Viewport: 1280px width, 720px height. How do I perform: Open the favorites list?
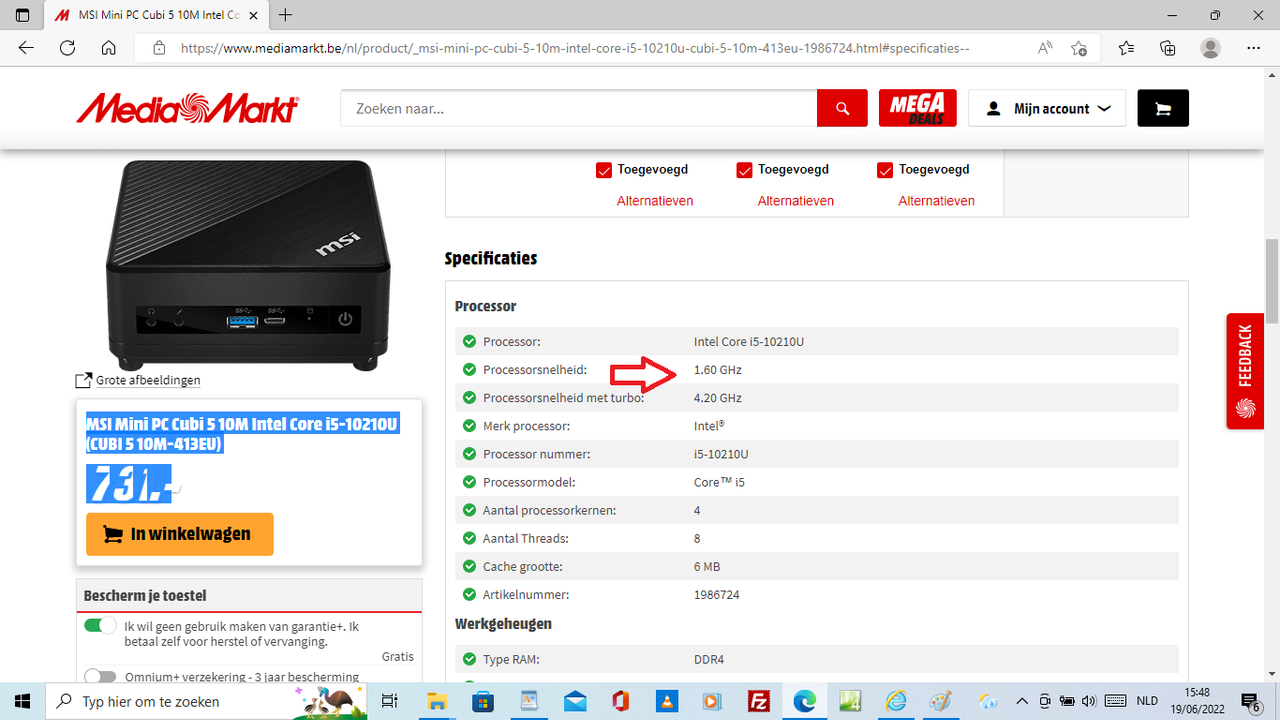[1127, 48]
